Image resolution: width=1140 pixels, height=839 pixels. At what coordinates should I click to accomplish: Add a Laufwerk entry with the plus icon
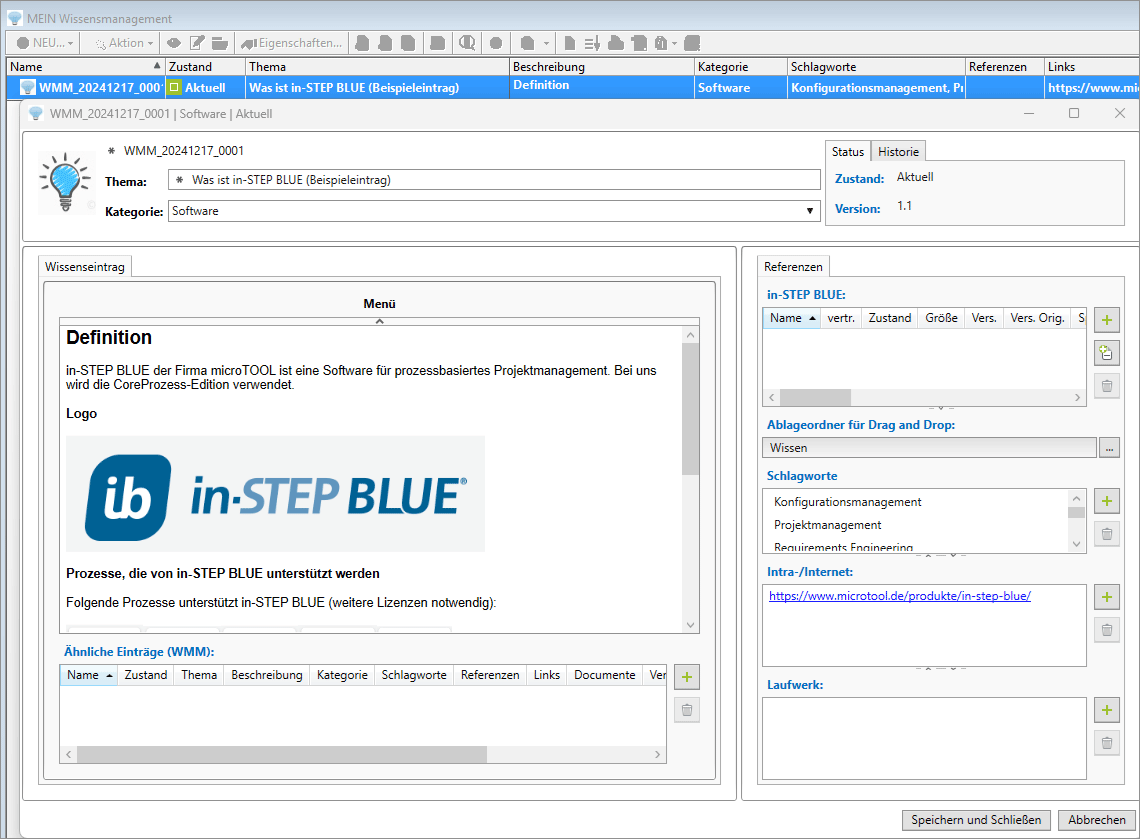click(x=1106, y=710)
